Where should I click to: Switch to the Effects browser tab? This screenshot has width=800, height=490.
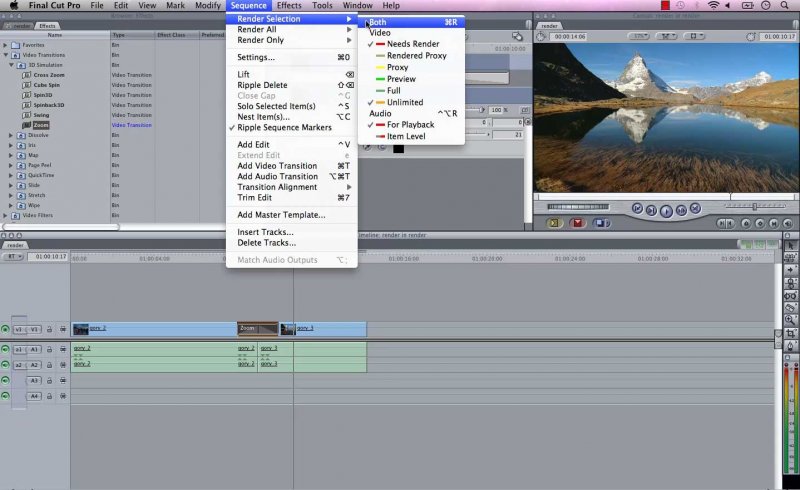coord(47,26)
